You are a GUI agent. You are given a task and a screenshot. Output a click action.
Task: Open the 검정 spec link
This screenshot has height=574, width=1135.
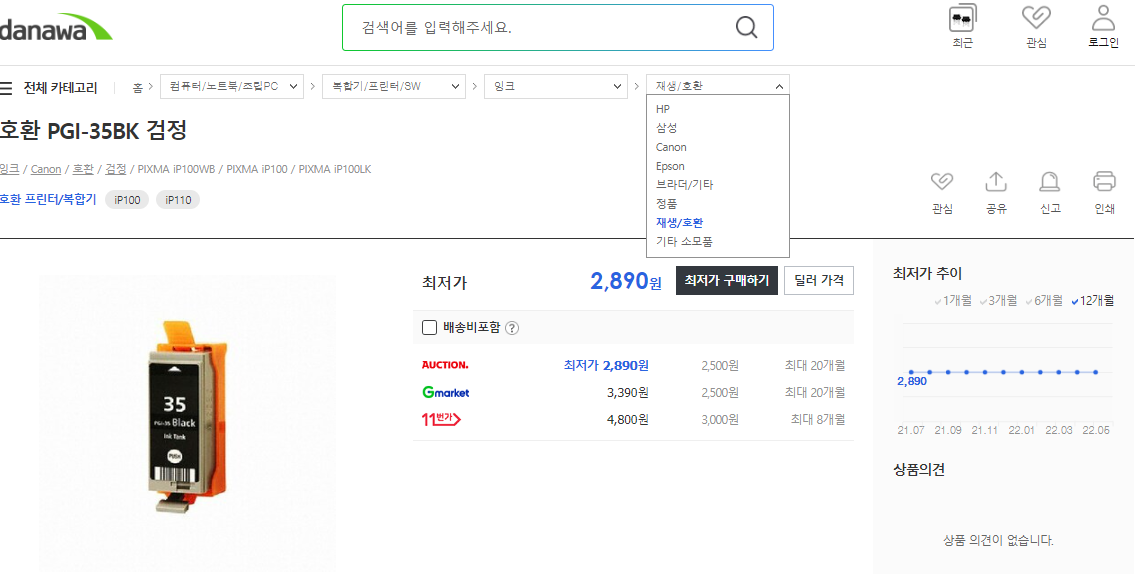116,169
